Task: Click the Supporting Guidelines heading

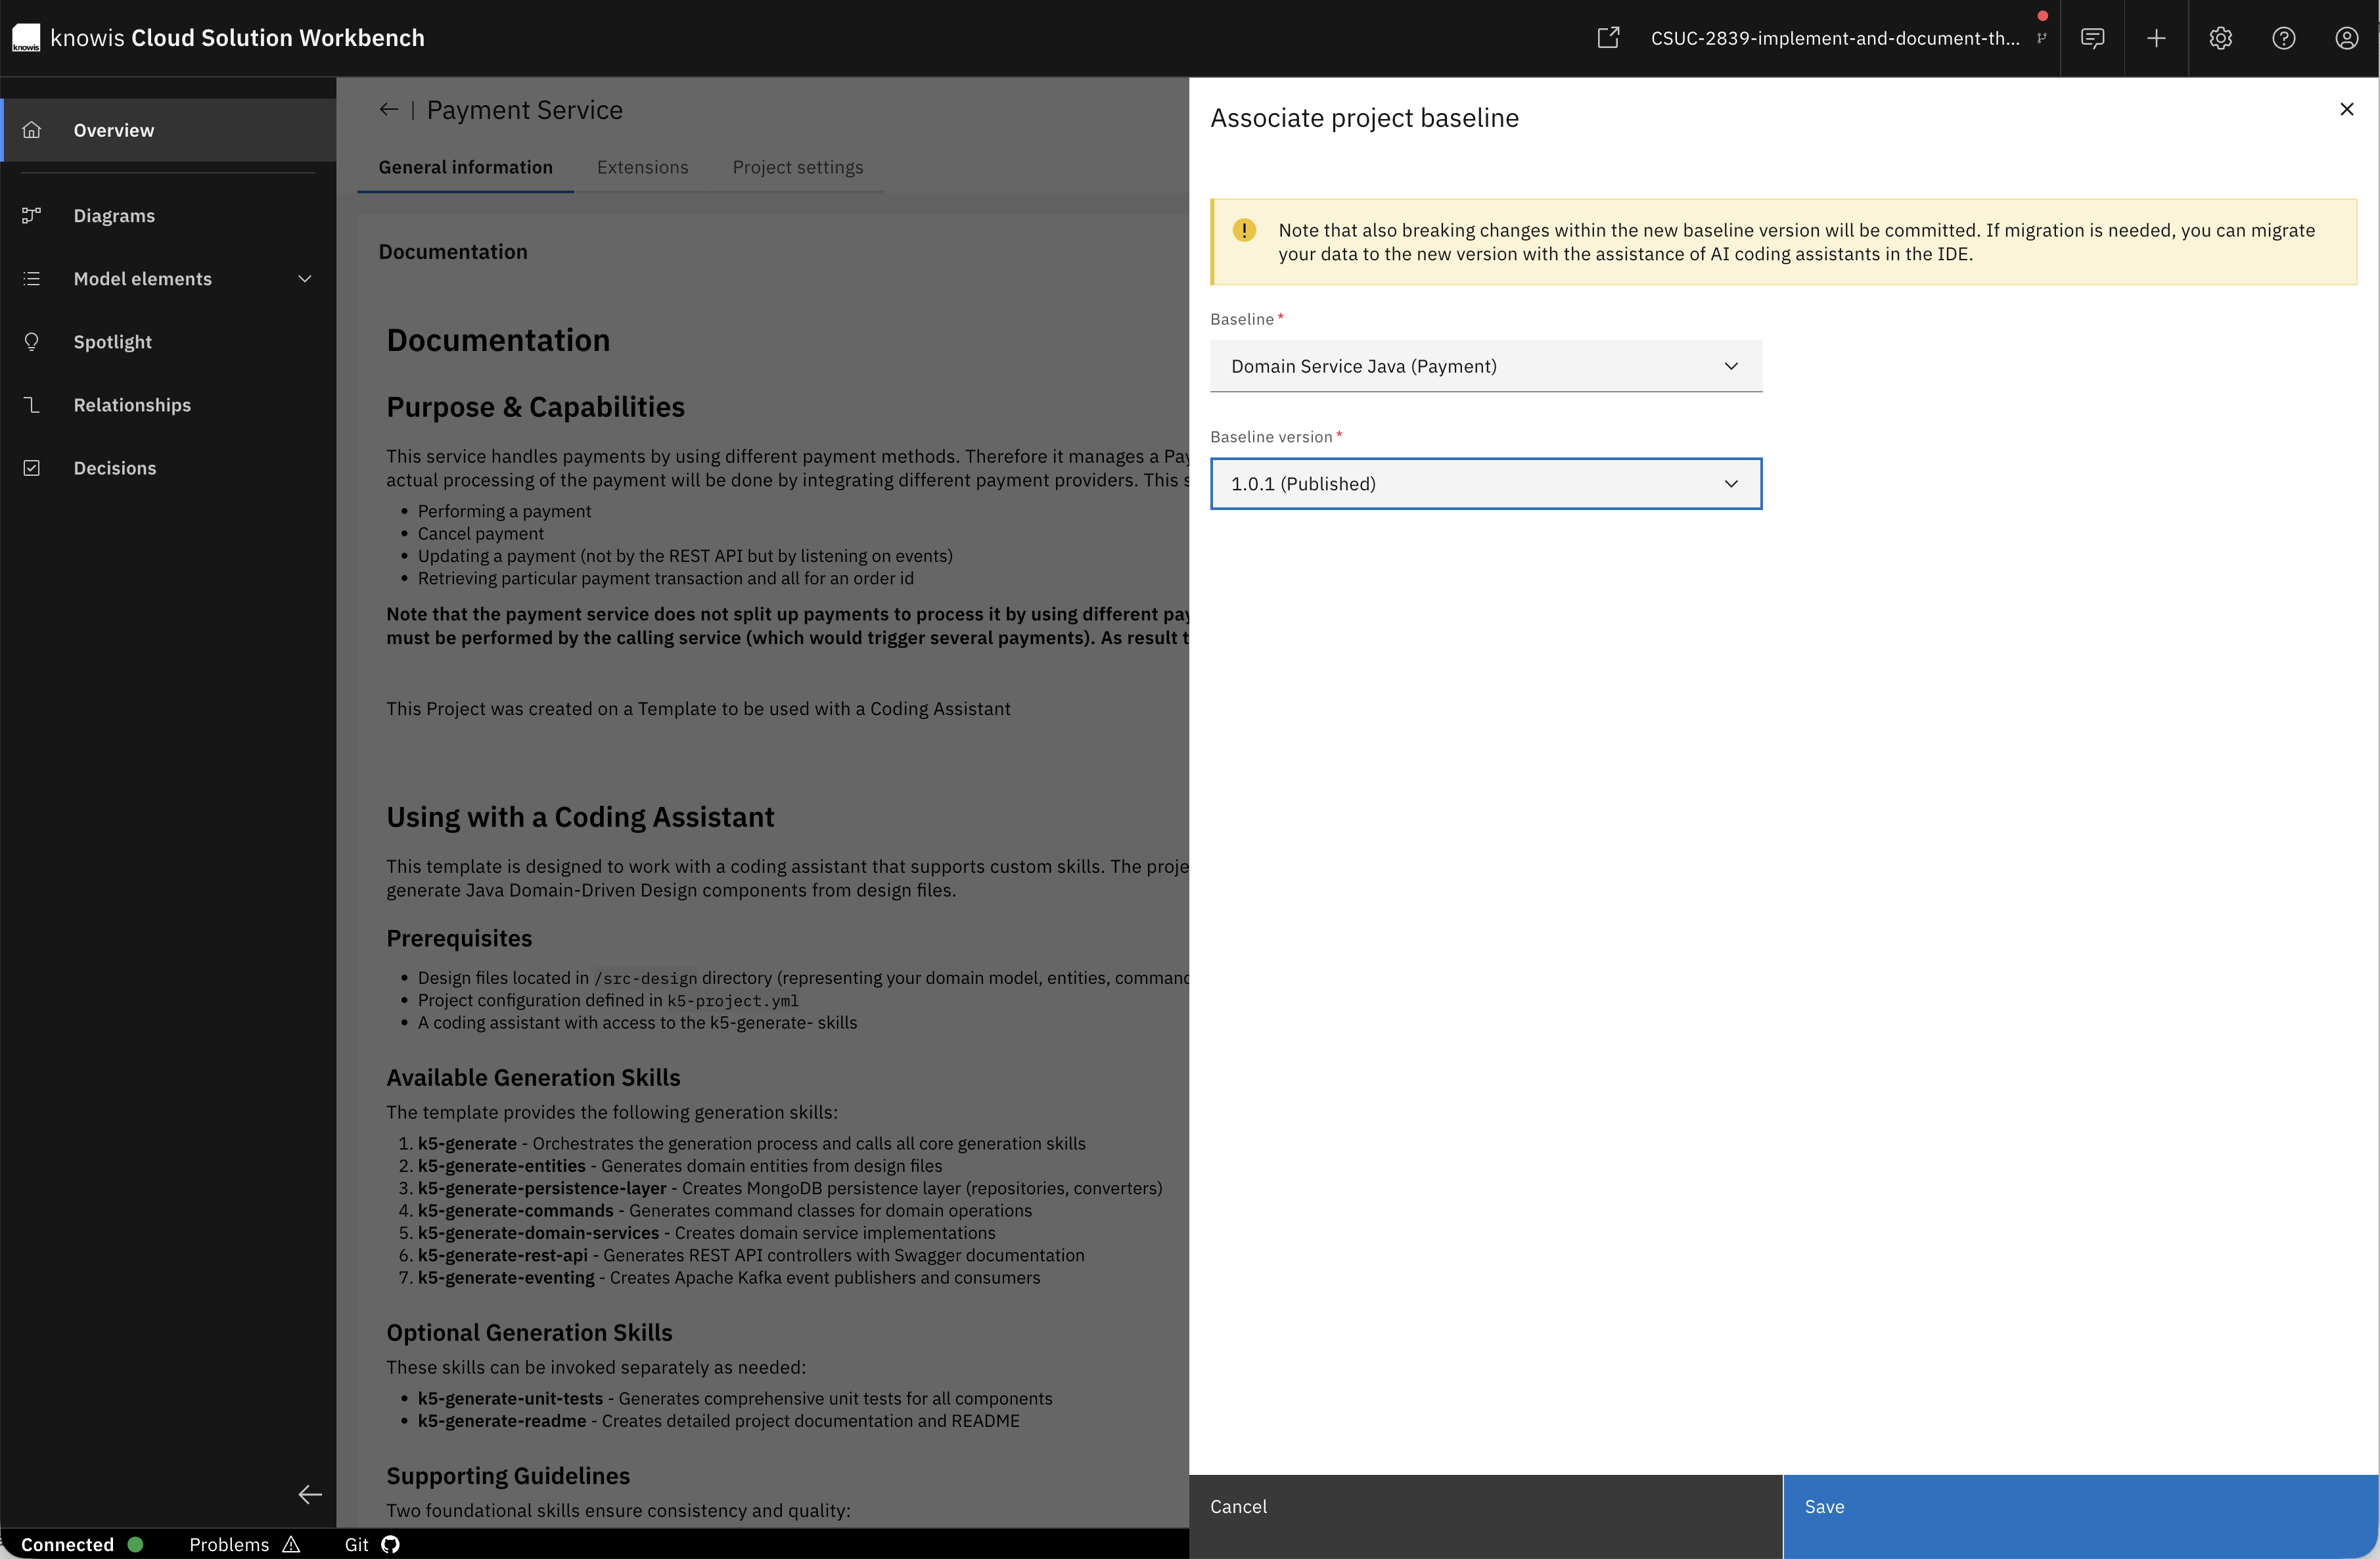Action: coord(508,1475)
